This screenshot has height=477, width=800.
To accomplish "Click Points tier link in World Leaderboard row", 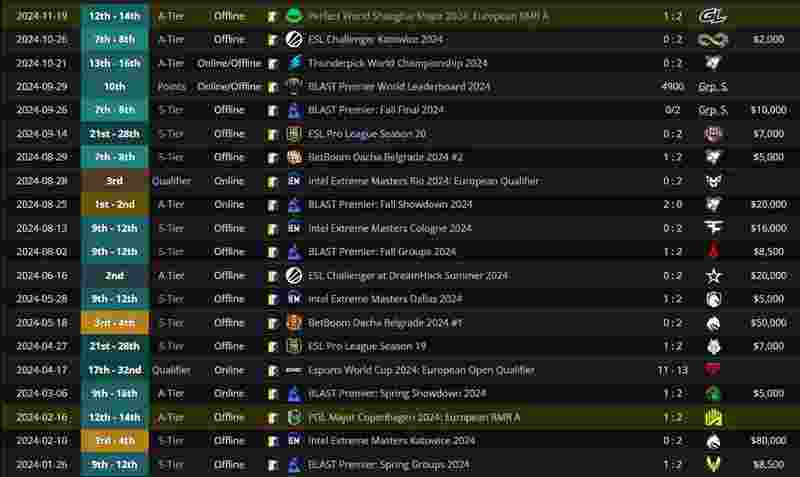I will point(171,86).
